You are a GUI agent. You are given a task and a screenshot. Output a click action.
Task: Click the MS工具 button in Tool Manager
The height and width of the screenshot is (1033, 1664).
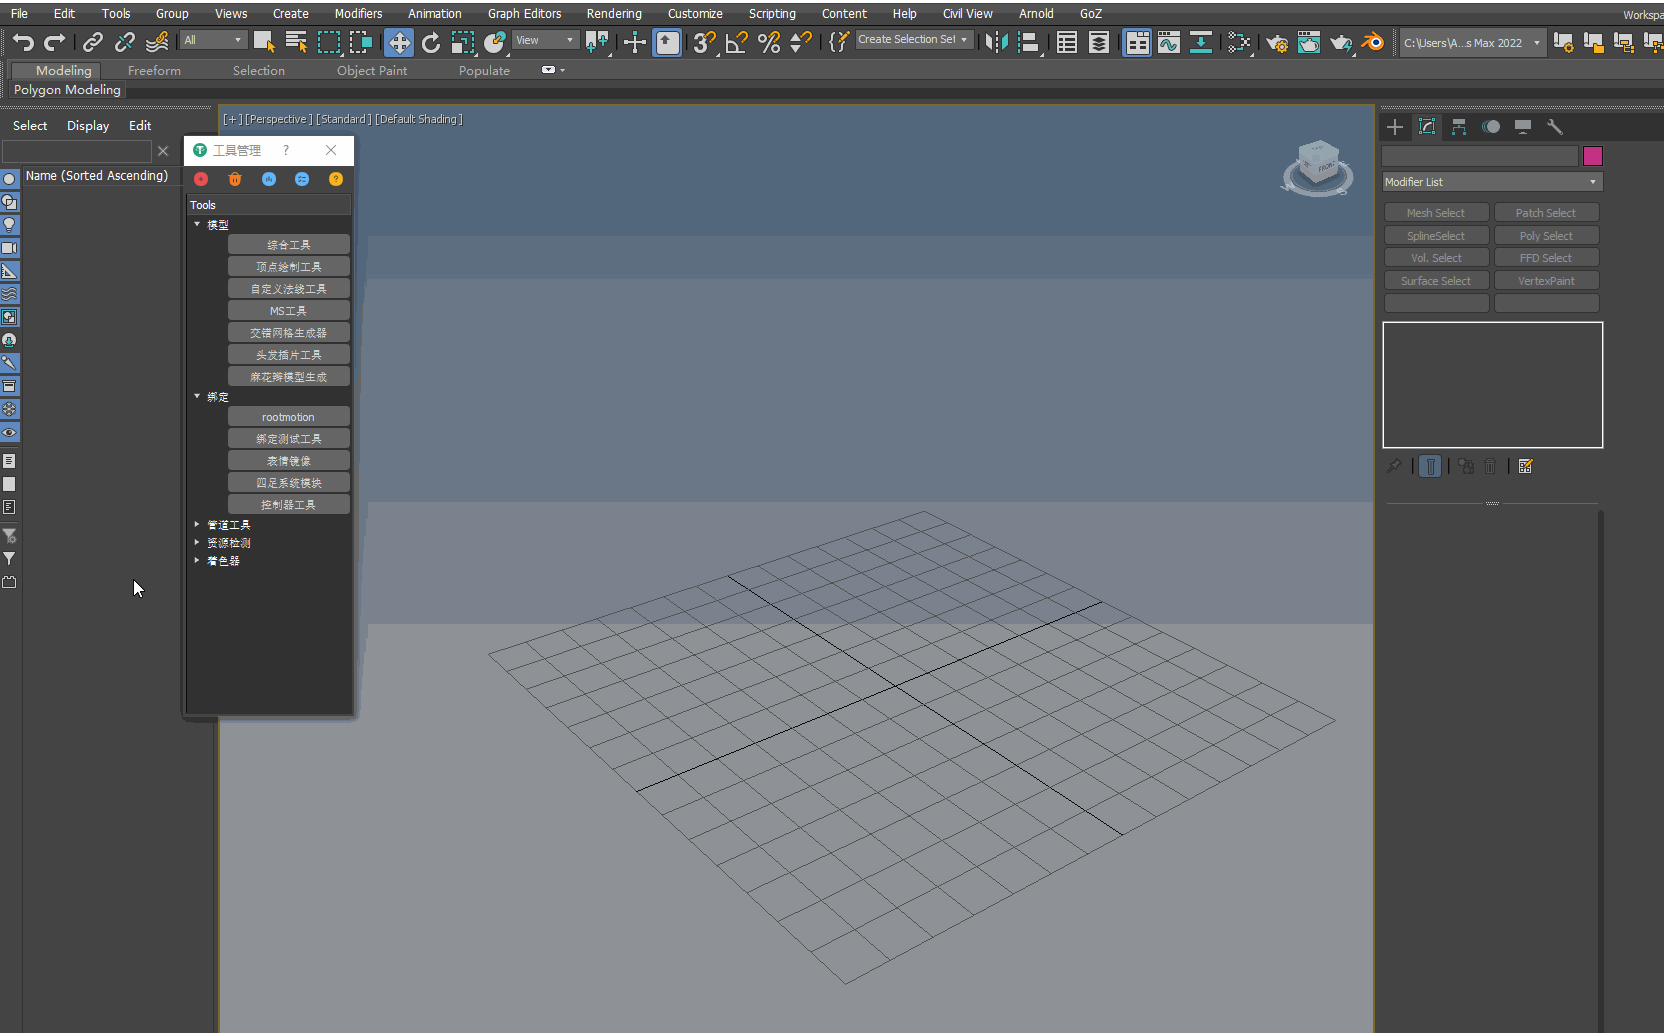tap(288, 310)
